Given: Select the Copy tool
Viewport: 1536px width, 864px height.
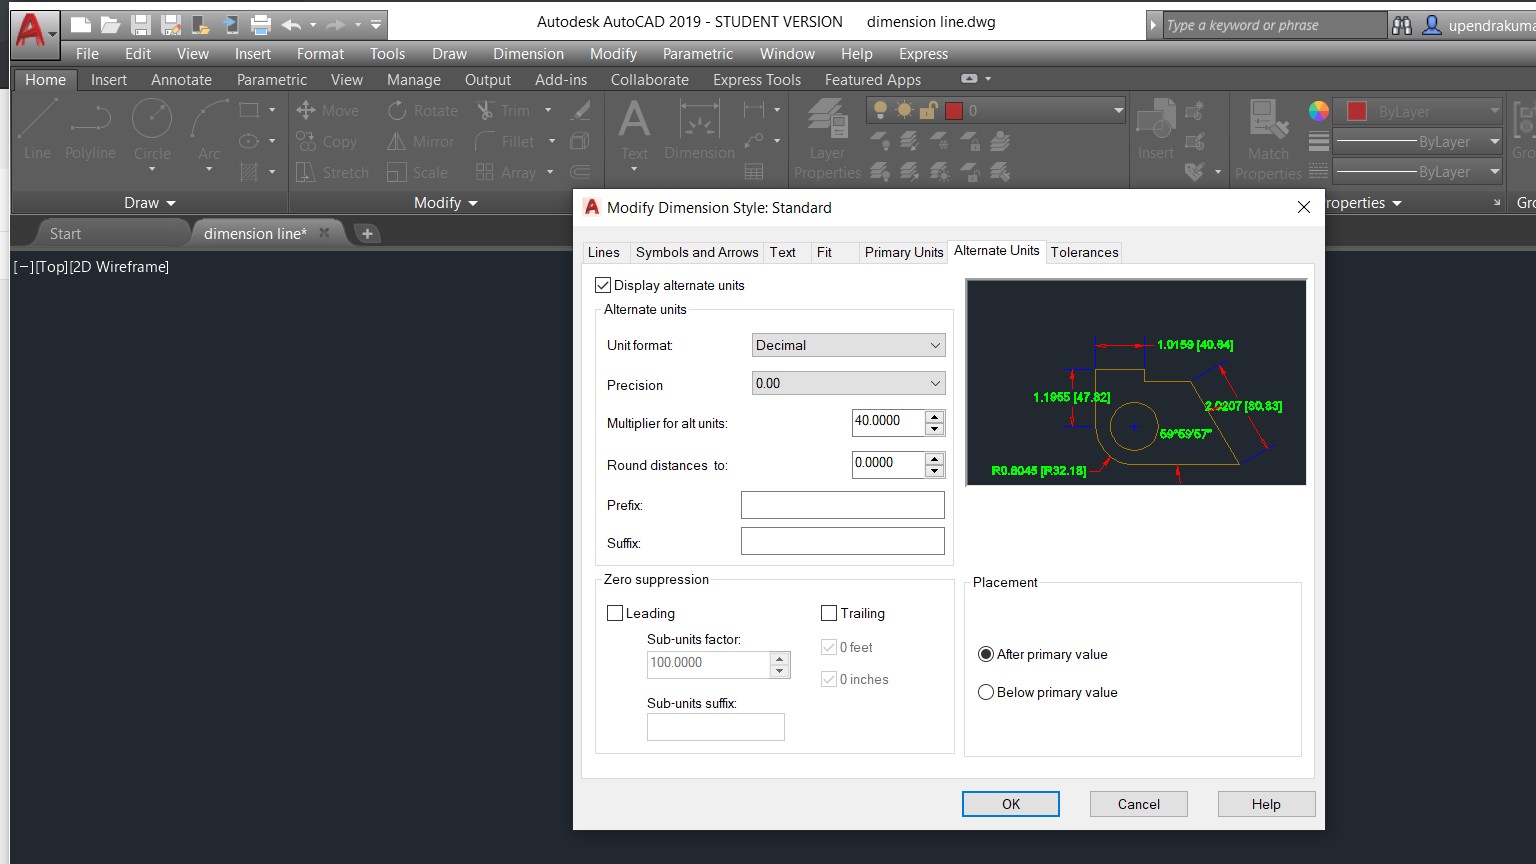Looking at the screenshot, I should [x=330, y=141].
